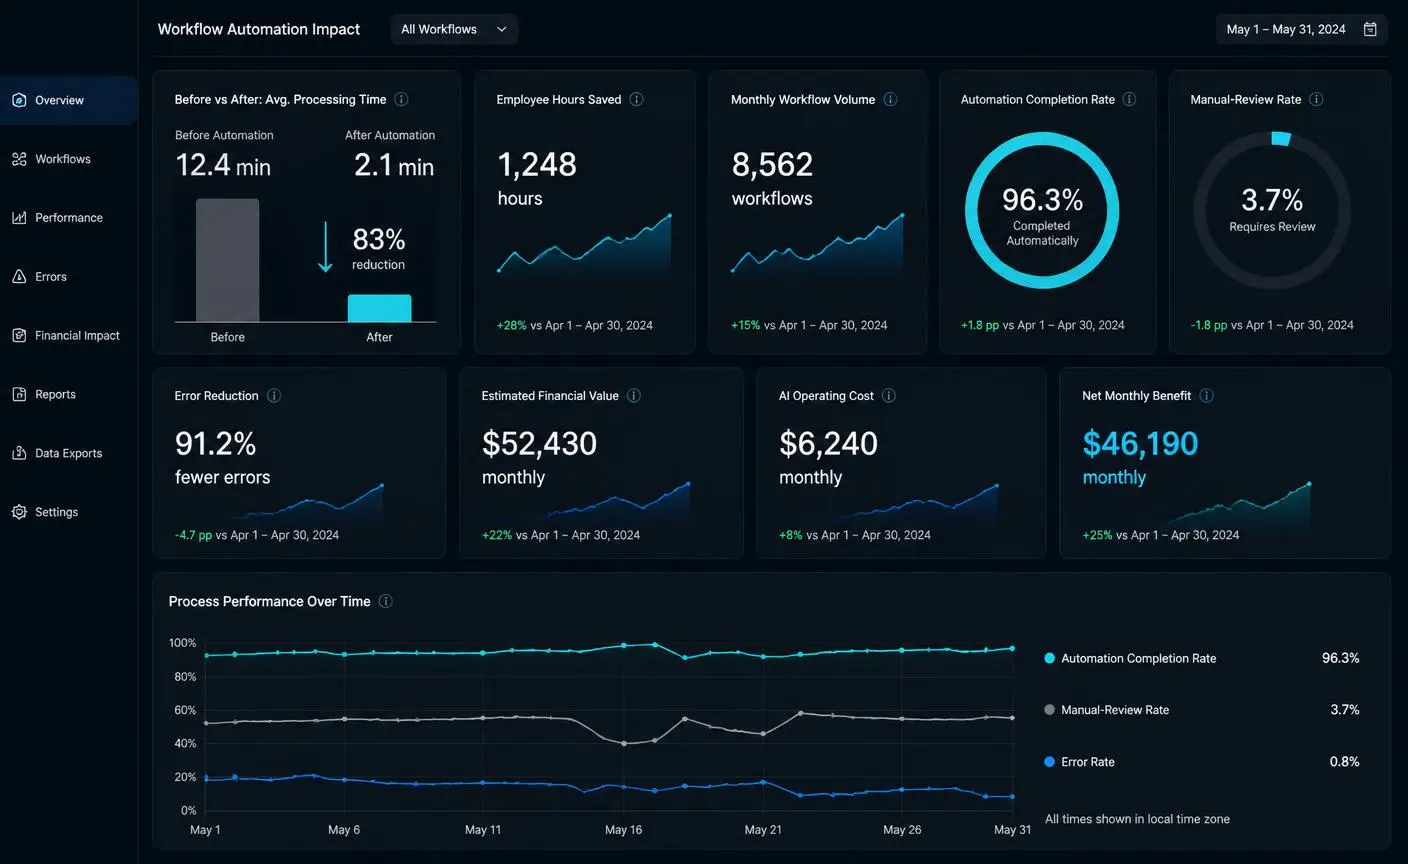The width and height of the screenshot is (1408, 864).
Task: Click the May 16 axis label
Action: click(x=624, y=830)
